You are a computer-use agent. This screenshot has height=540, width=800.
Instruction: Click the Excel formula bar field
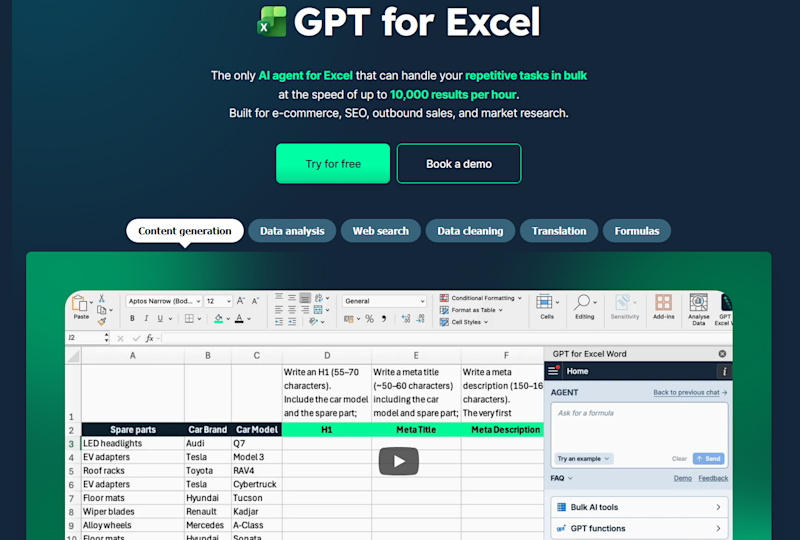tap(447, 338)
